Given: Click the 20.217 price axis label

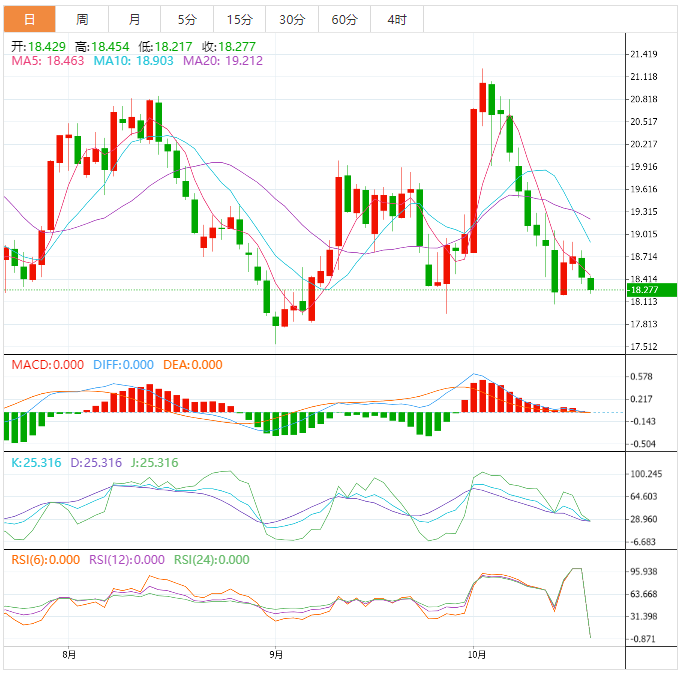Looking at the screenshot, I should (x=644, y=144).
